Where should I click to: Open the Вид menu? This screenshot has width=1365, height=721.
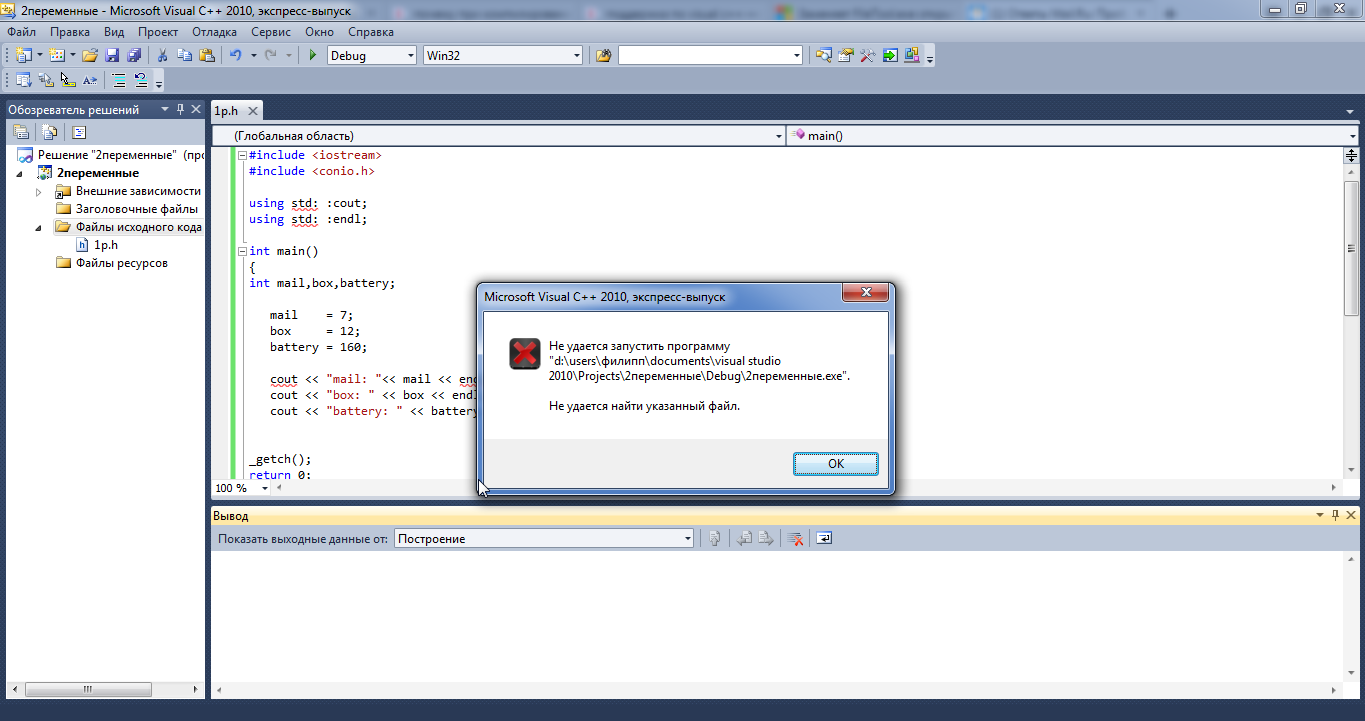tap(114, 32)
